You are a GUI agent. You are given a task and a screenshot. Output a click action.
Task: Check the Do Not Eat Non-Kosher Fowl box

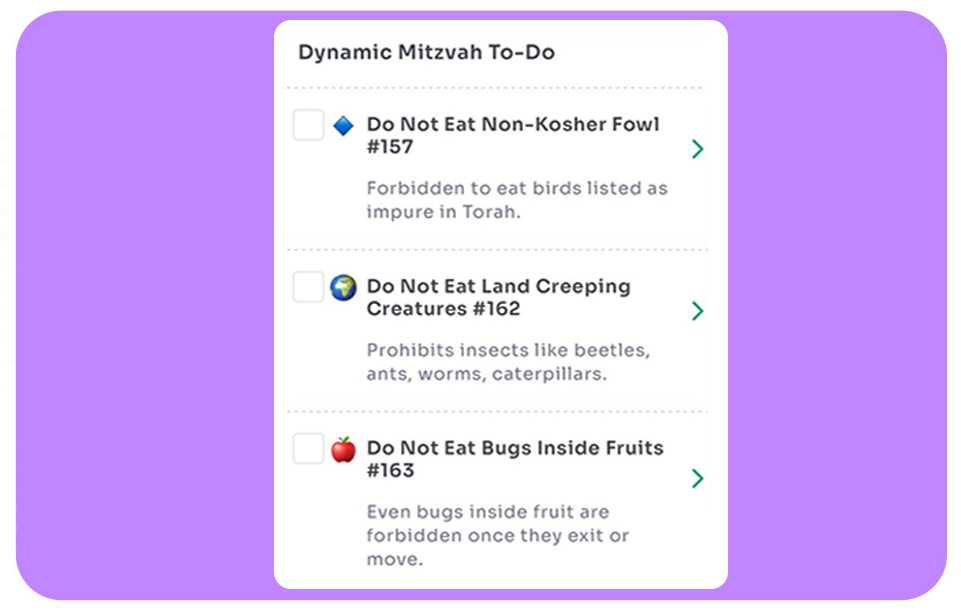coord(308,126)
